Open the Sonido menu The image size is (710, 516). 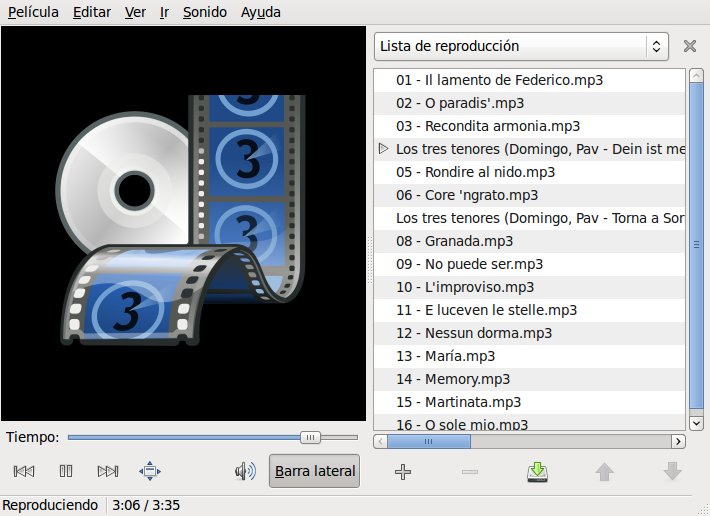pyautogui.click(x=205, y=12)
